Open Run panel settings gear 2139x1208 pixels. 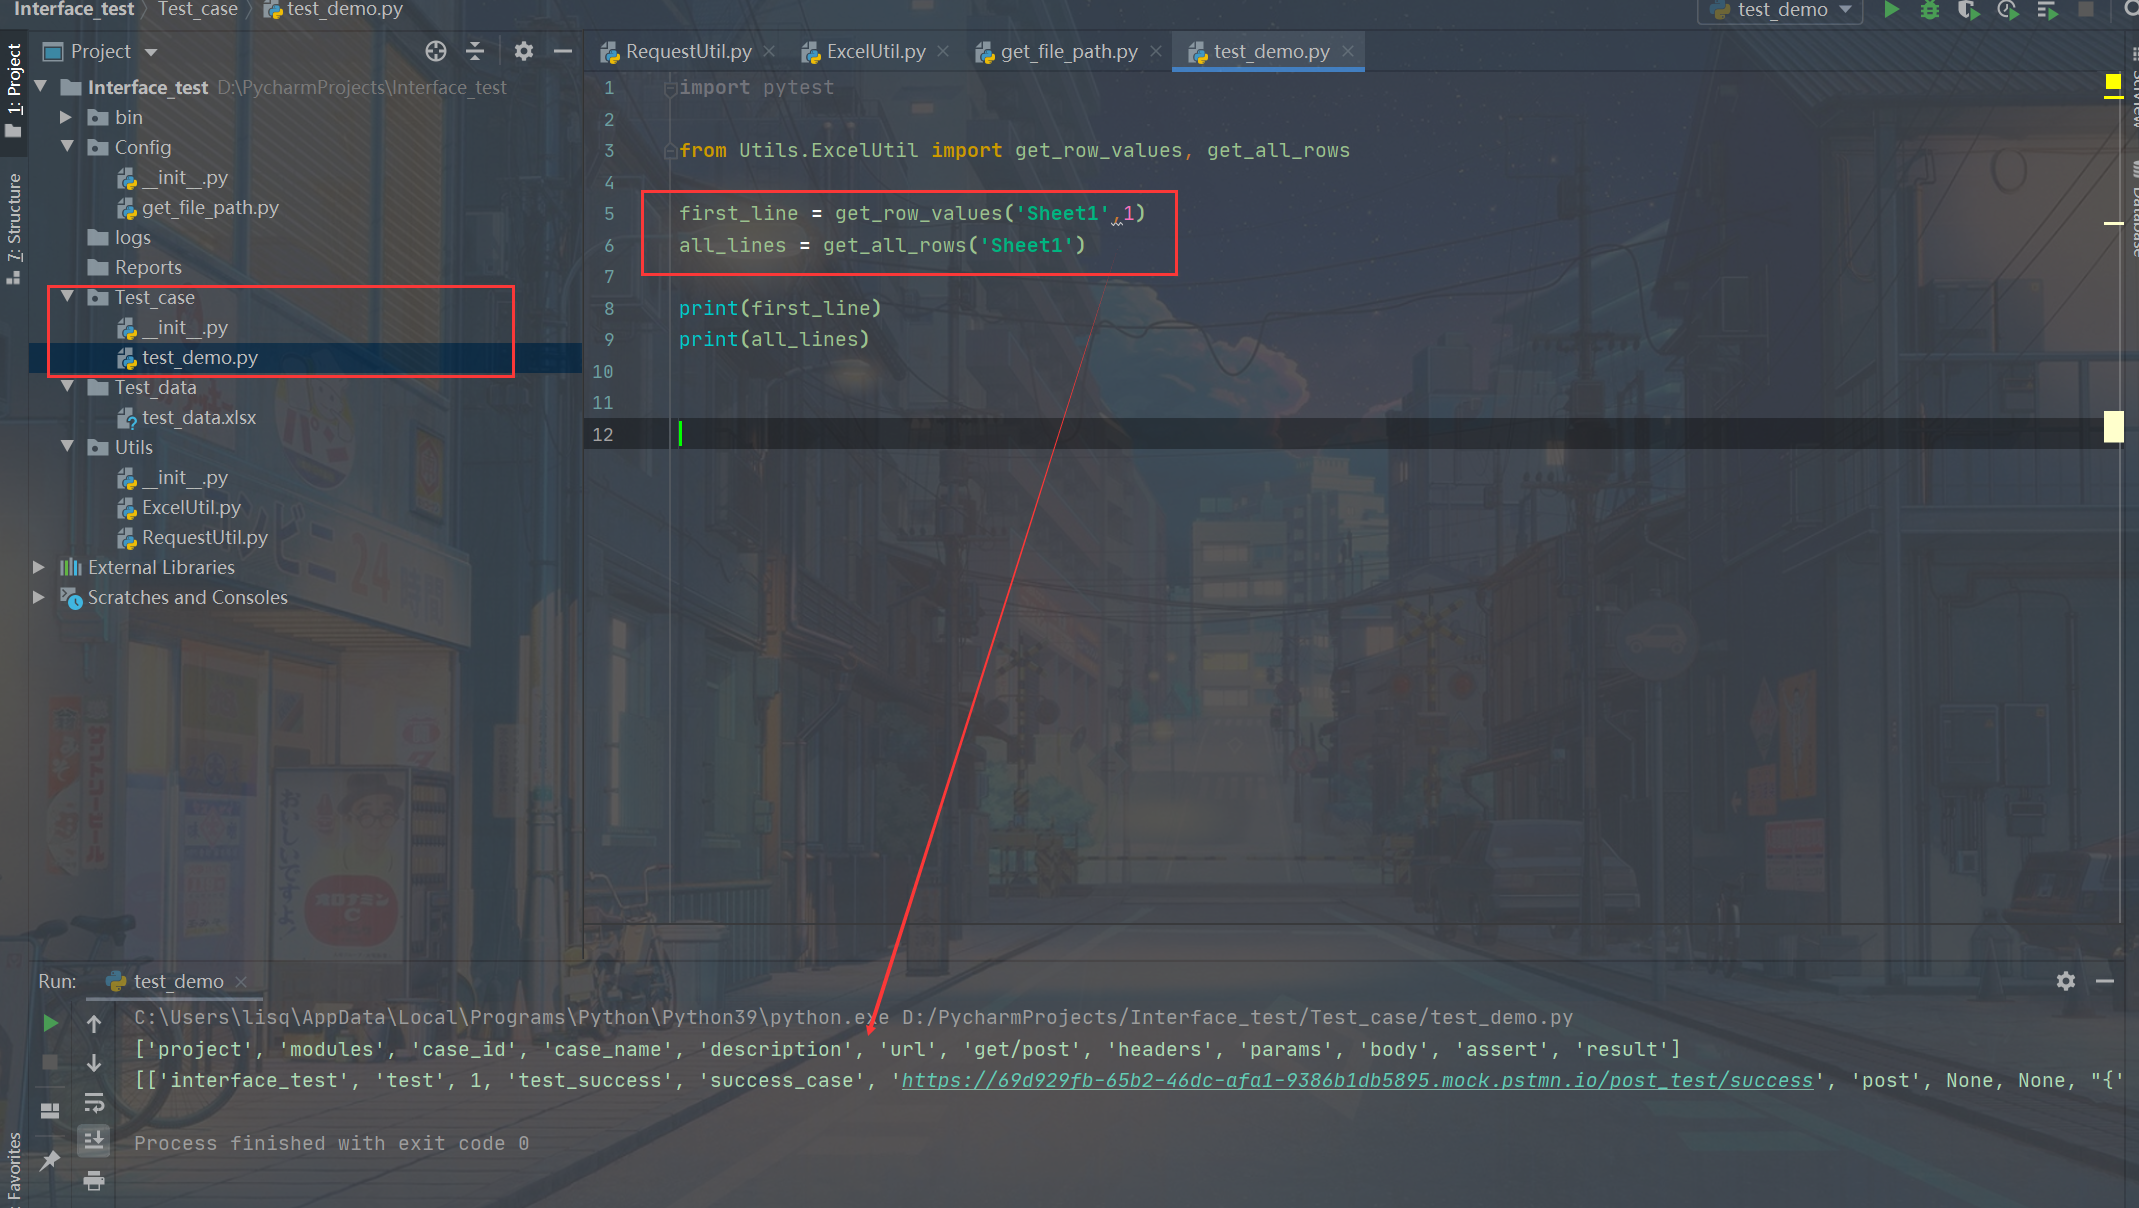pyautogui.click(x=2066, y=981)
